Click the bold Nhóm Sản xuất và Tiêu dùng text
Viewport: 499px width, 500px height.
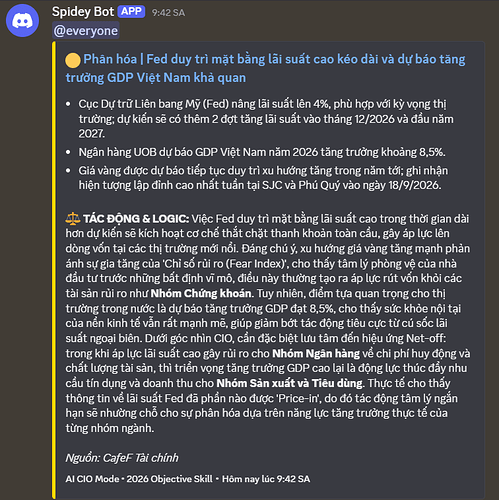tap(289, 383)
